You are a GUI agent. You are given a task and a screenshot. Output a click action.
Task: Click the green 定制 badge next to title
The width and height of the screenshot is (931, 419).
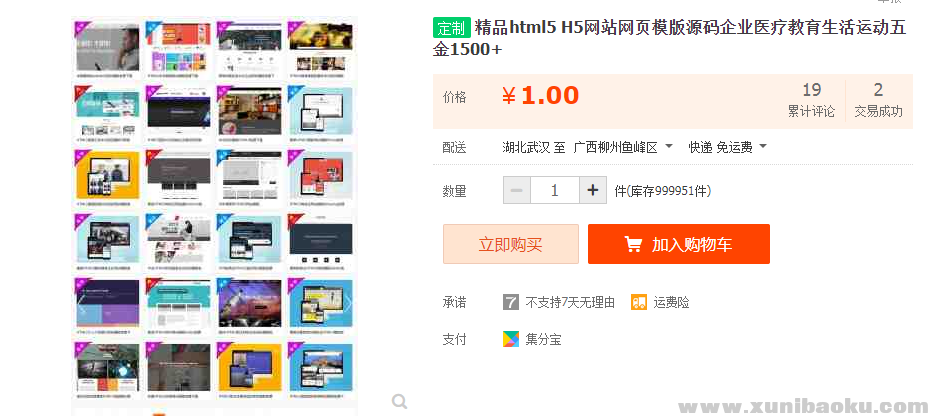(452, 28)
